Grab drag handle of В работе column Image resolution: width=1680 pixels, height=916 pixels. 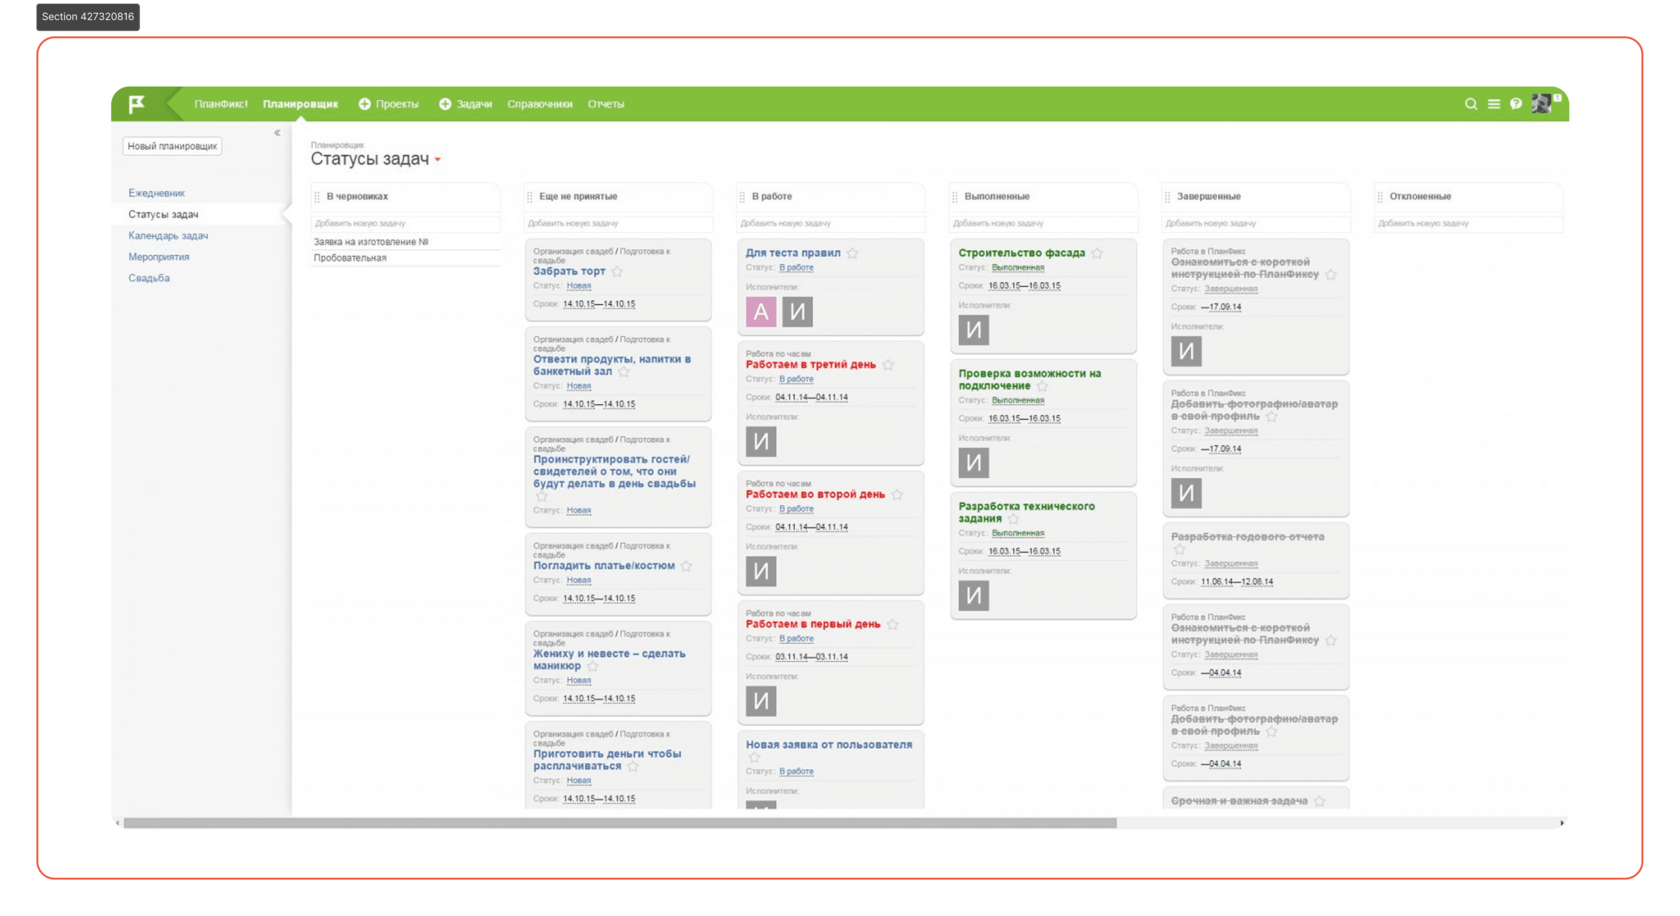[742, 197]
